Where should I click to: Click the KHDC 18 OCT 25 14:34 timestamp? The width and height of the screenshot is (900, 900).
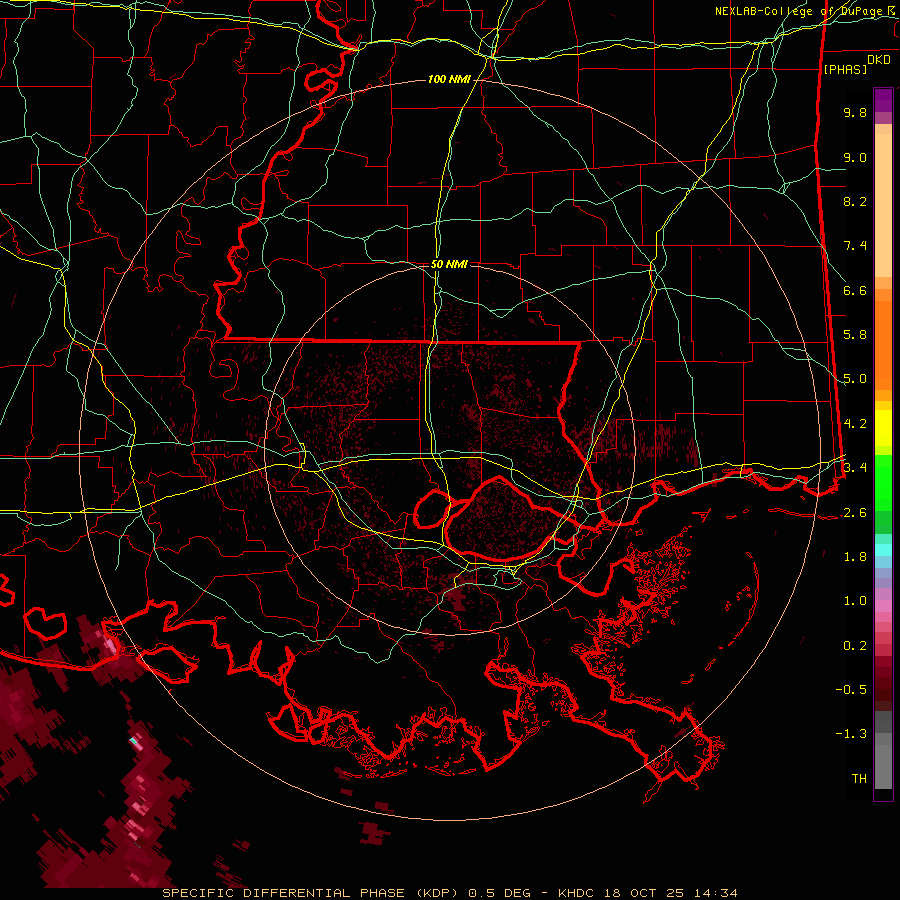[x=647, y=893]
